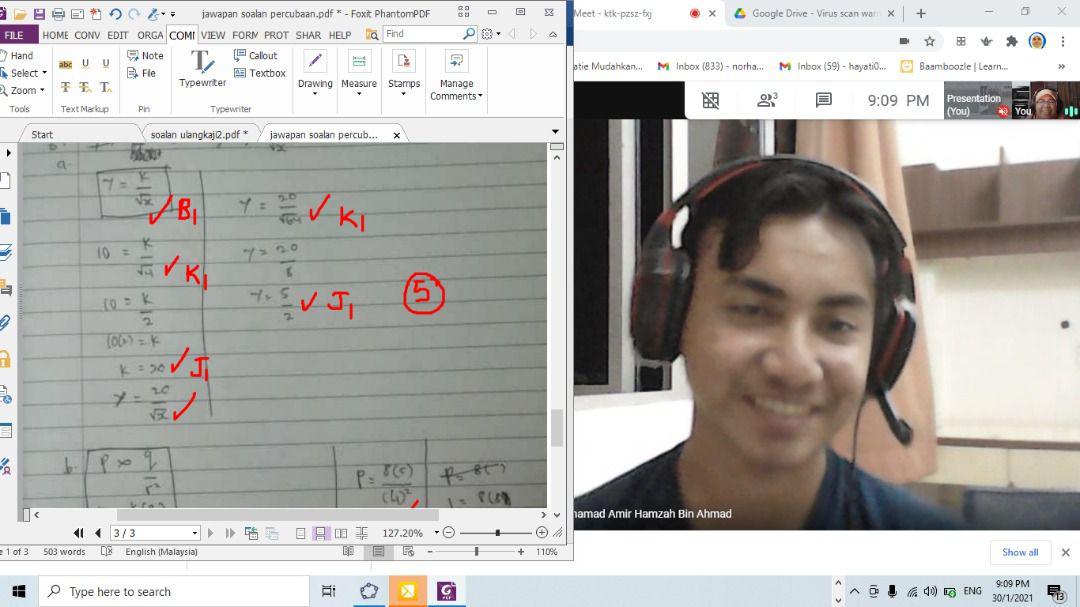Open the Google Meet chat panel
The height and width of the screenshot is (607, 1080).
[824, 101]
